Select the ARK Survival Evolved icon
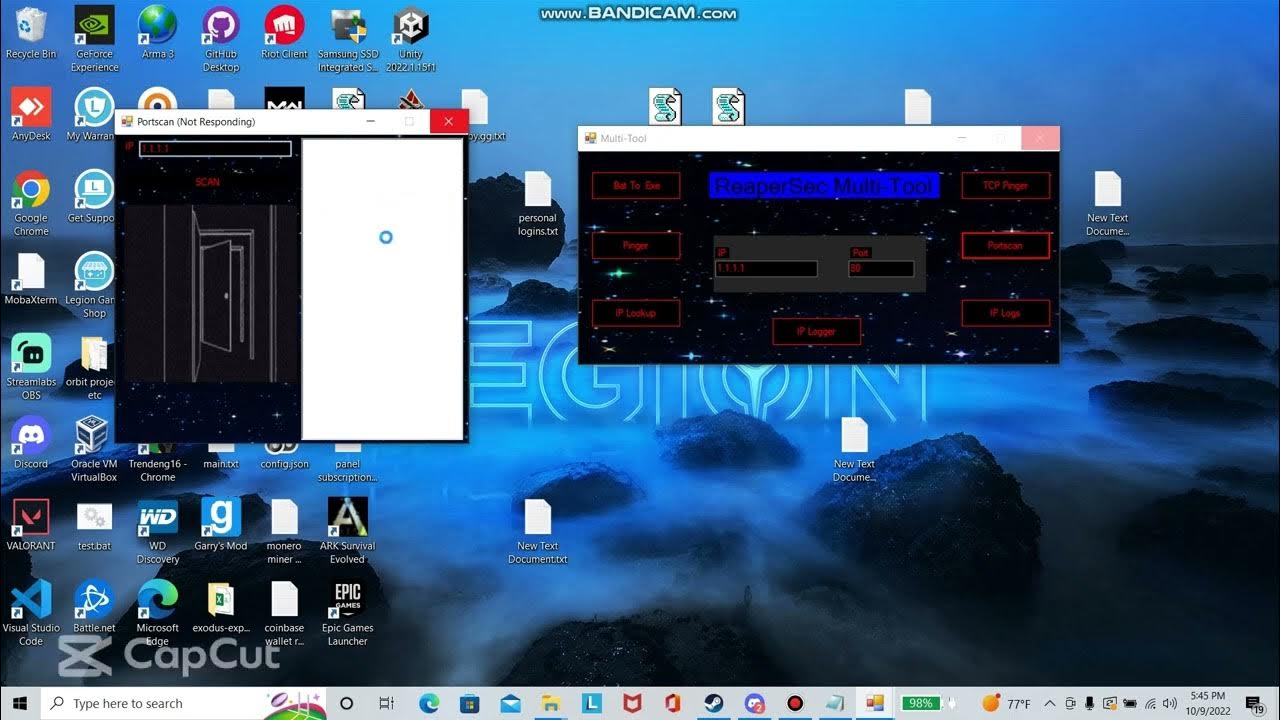The image size is (1280, 720). coord(348,531)
